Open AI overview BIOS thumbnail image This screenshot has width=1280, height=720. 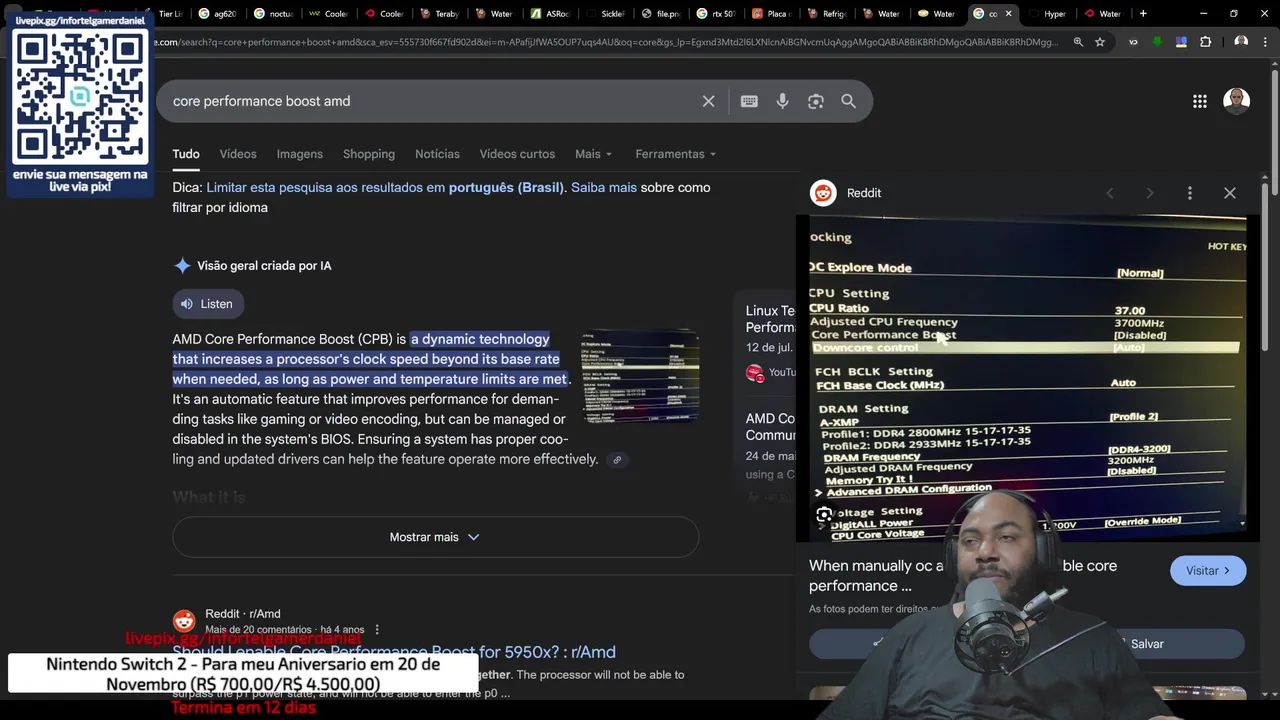tap(640, 375)
